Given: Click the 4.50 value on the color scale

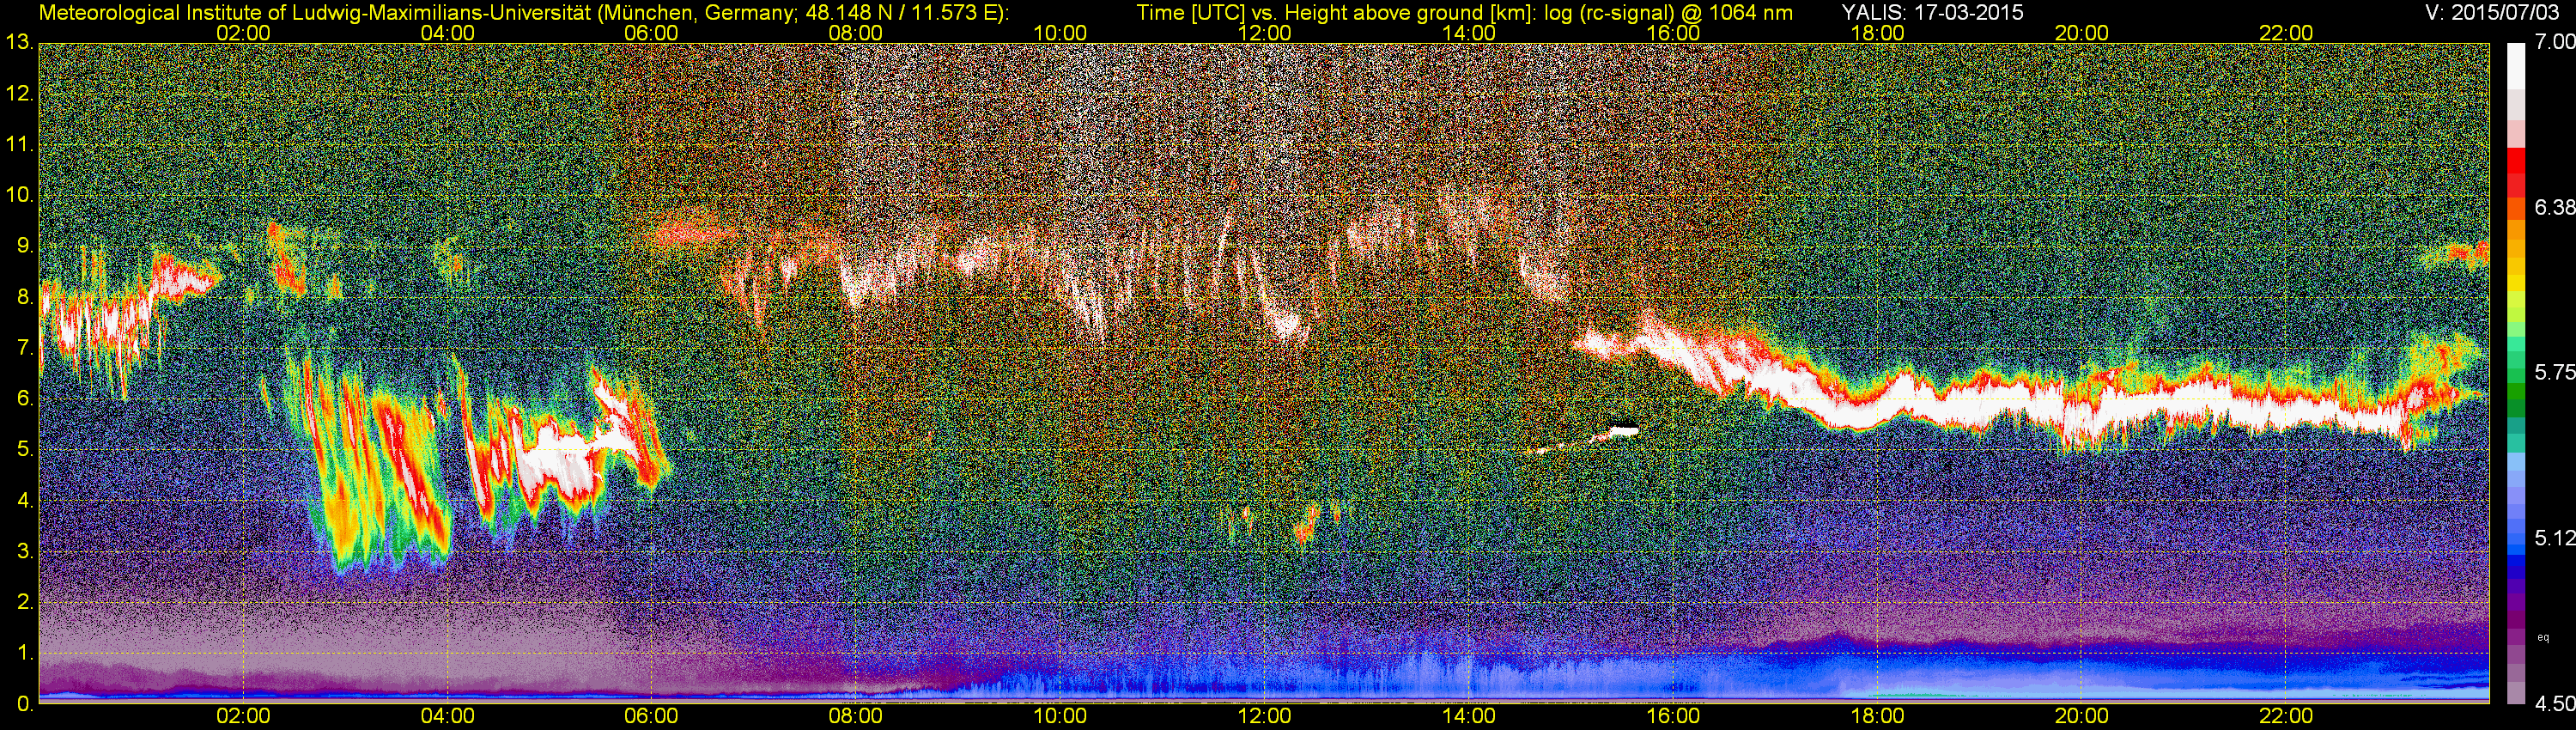Looking at the screenshot, I should coord(2554,703).
